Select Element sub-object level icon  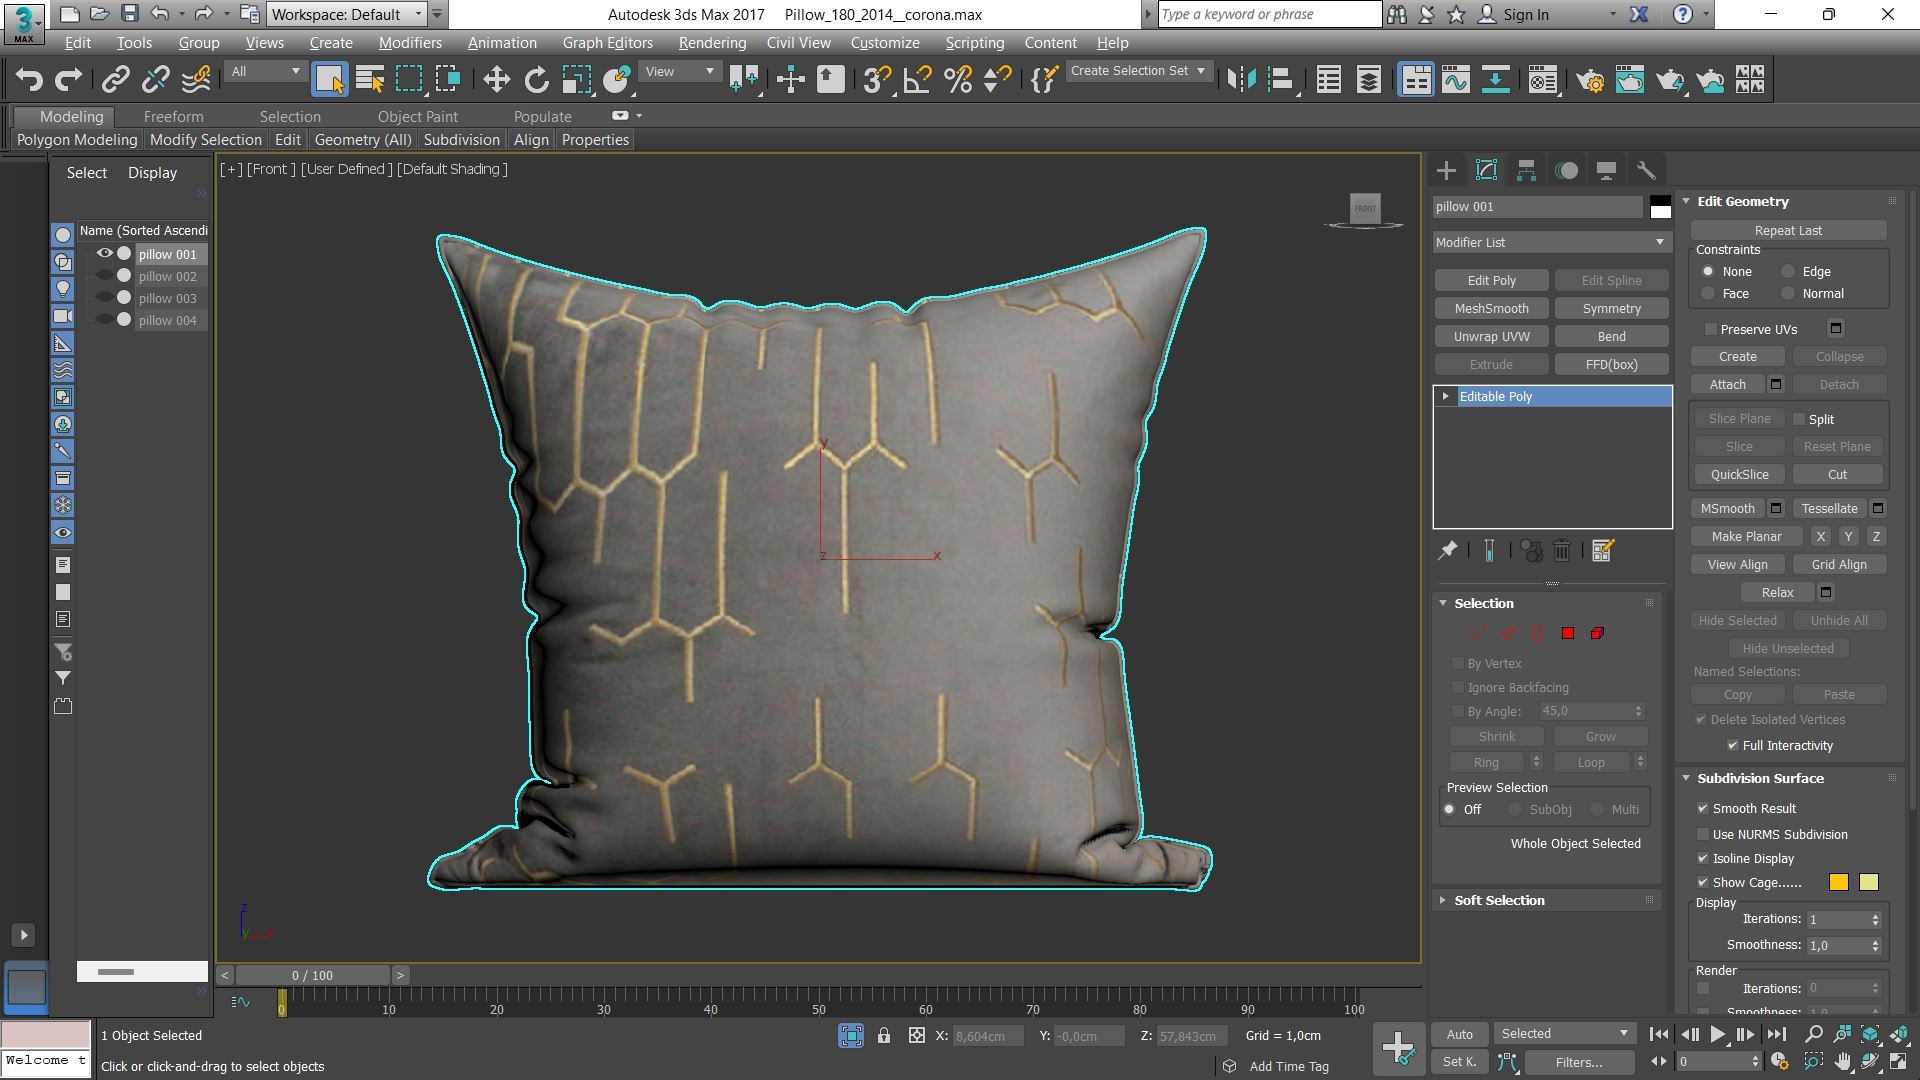coord(1597,633)
